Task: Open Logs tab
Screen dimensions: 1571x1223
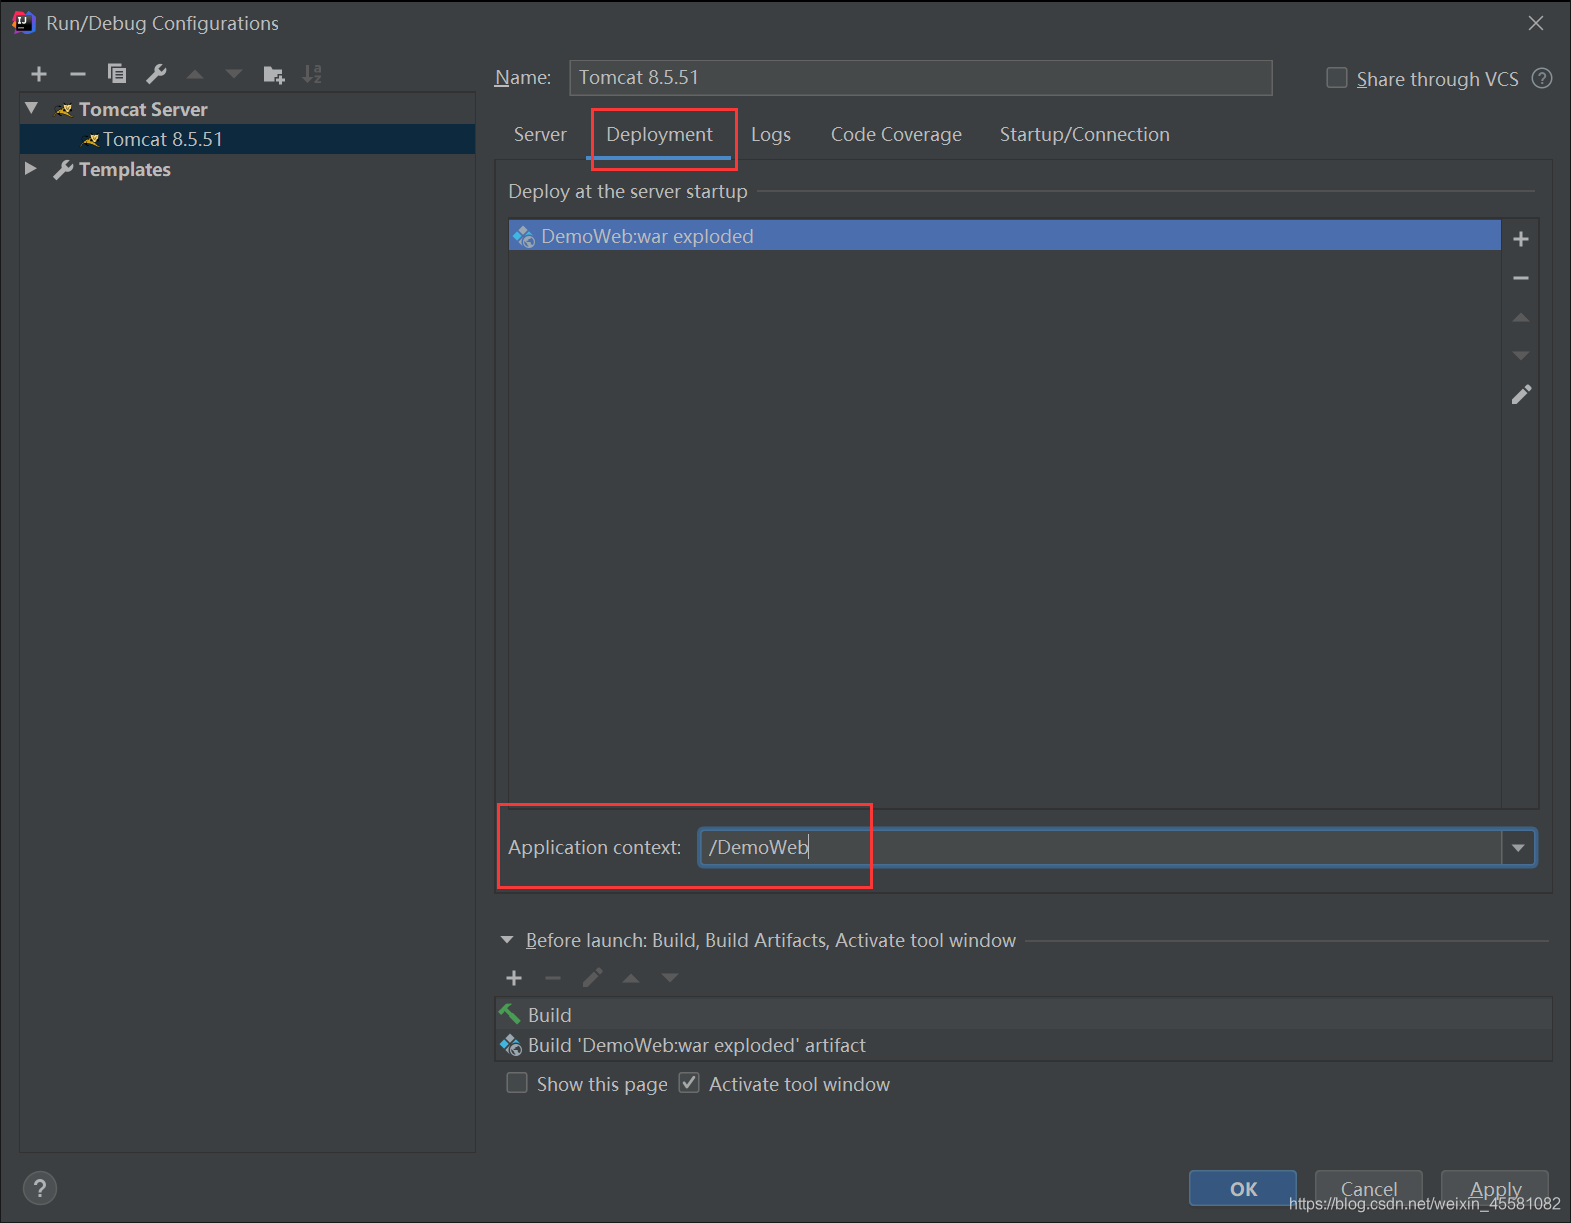Action: pyautogui.click(x=771, y=134)
